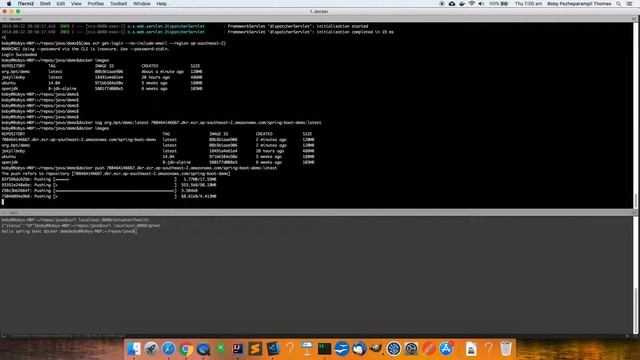The height and width of the screenshot is (360, 640).
Task: Click the iTerm2 terminal dock icon
Action: (x=324, y=349)
